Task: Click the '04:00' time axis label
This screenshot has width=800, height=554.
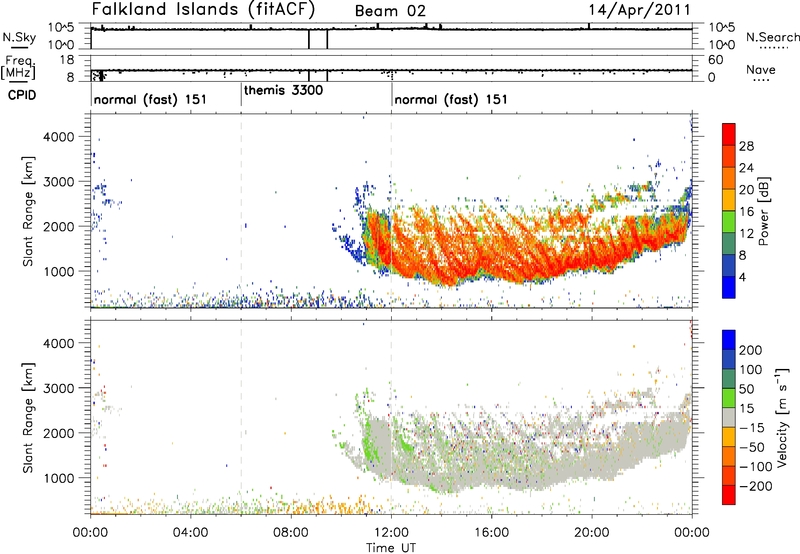Action: tap(191, 533)
